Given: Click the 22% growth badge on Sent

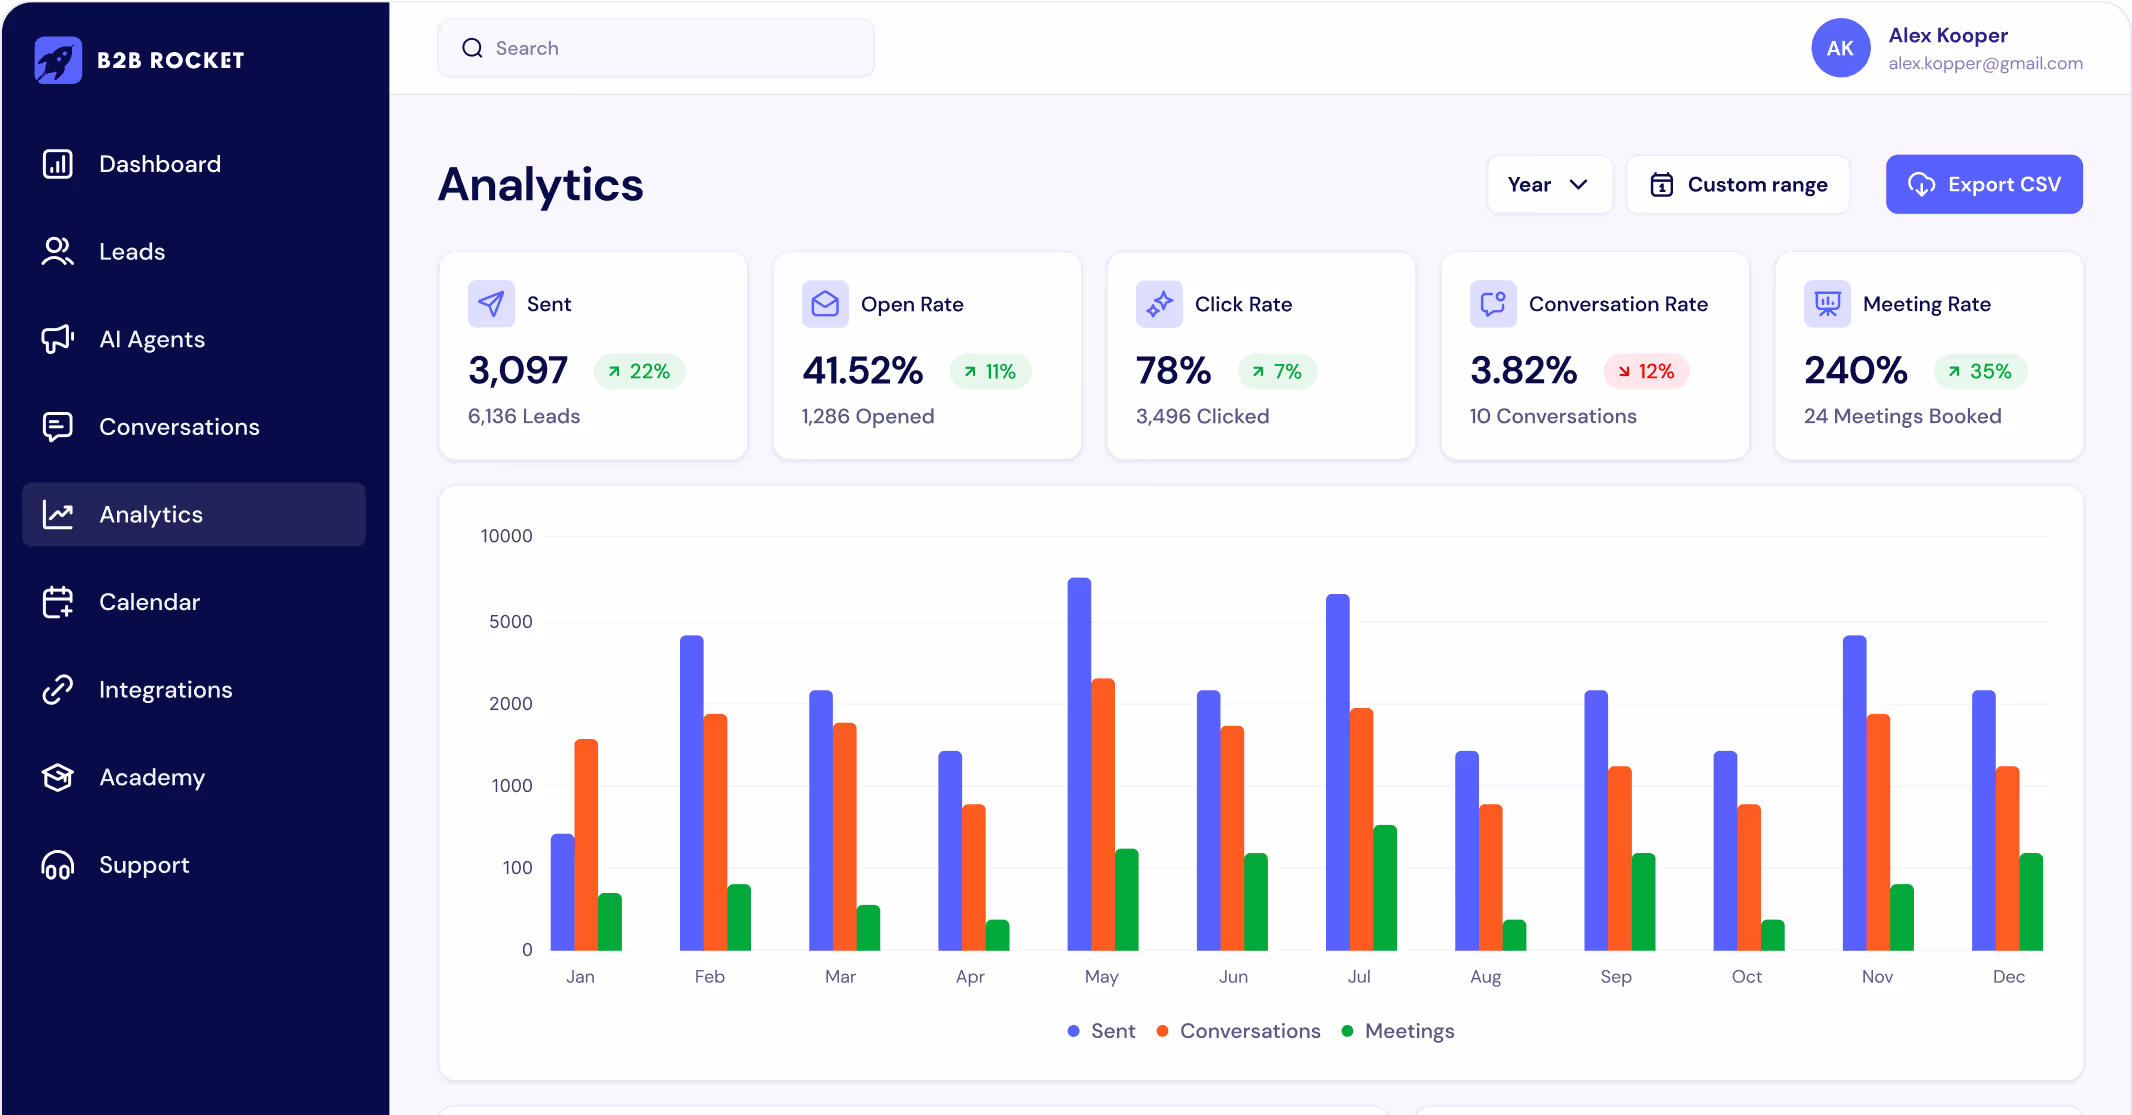Looking at the screenshot, I should click(639, 371).
